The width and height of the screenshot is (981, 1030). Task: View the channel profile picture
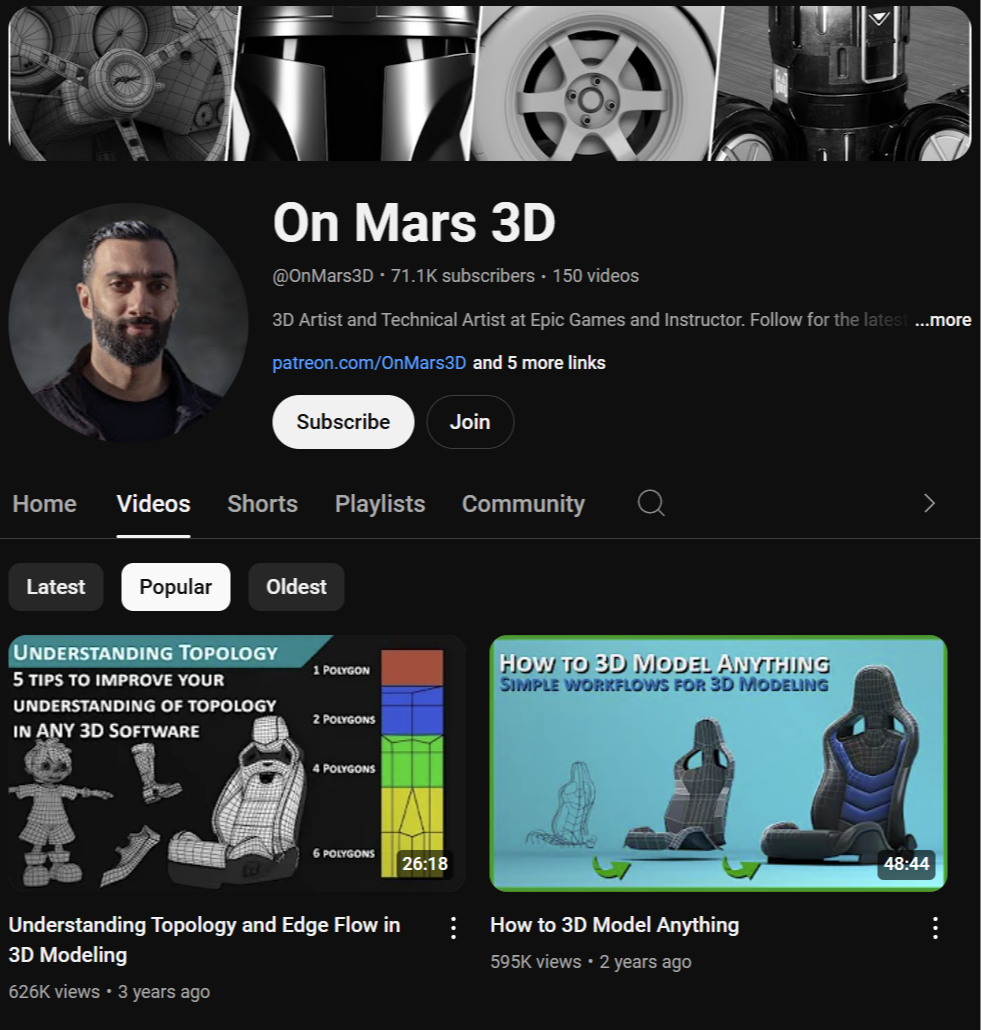pyautogui.click(x=128, y=323)
